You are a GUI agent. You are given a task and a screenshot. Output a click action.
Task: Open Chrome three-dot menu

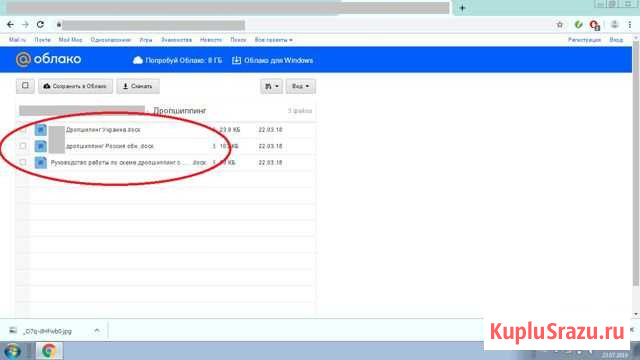click(630, 25)
